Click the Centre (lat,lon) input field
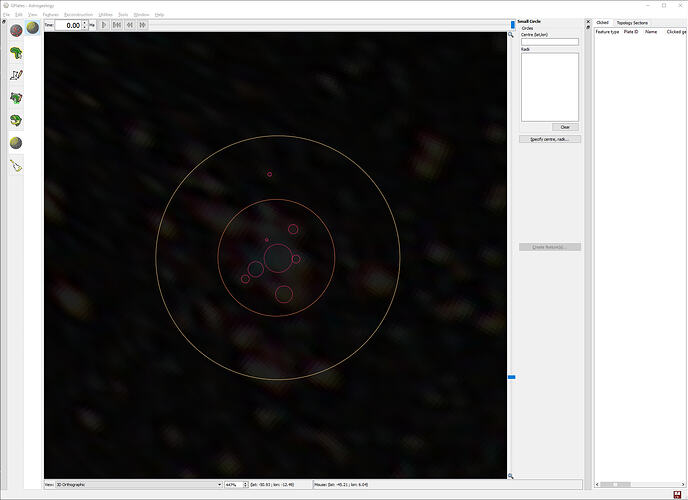Screen dimensions: 688x500 pyautogui.click(x=550, y=42)
